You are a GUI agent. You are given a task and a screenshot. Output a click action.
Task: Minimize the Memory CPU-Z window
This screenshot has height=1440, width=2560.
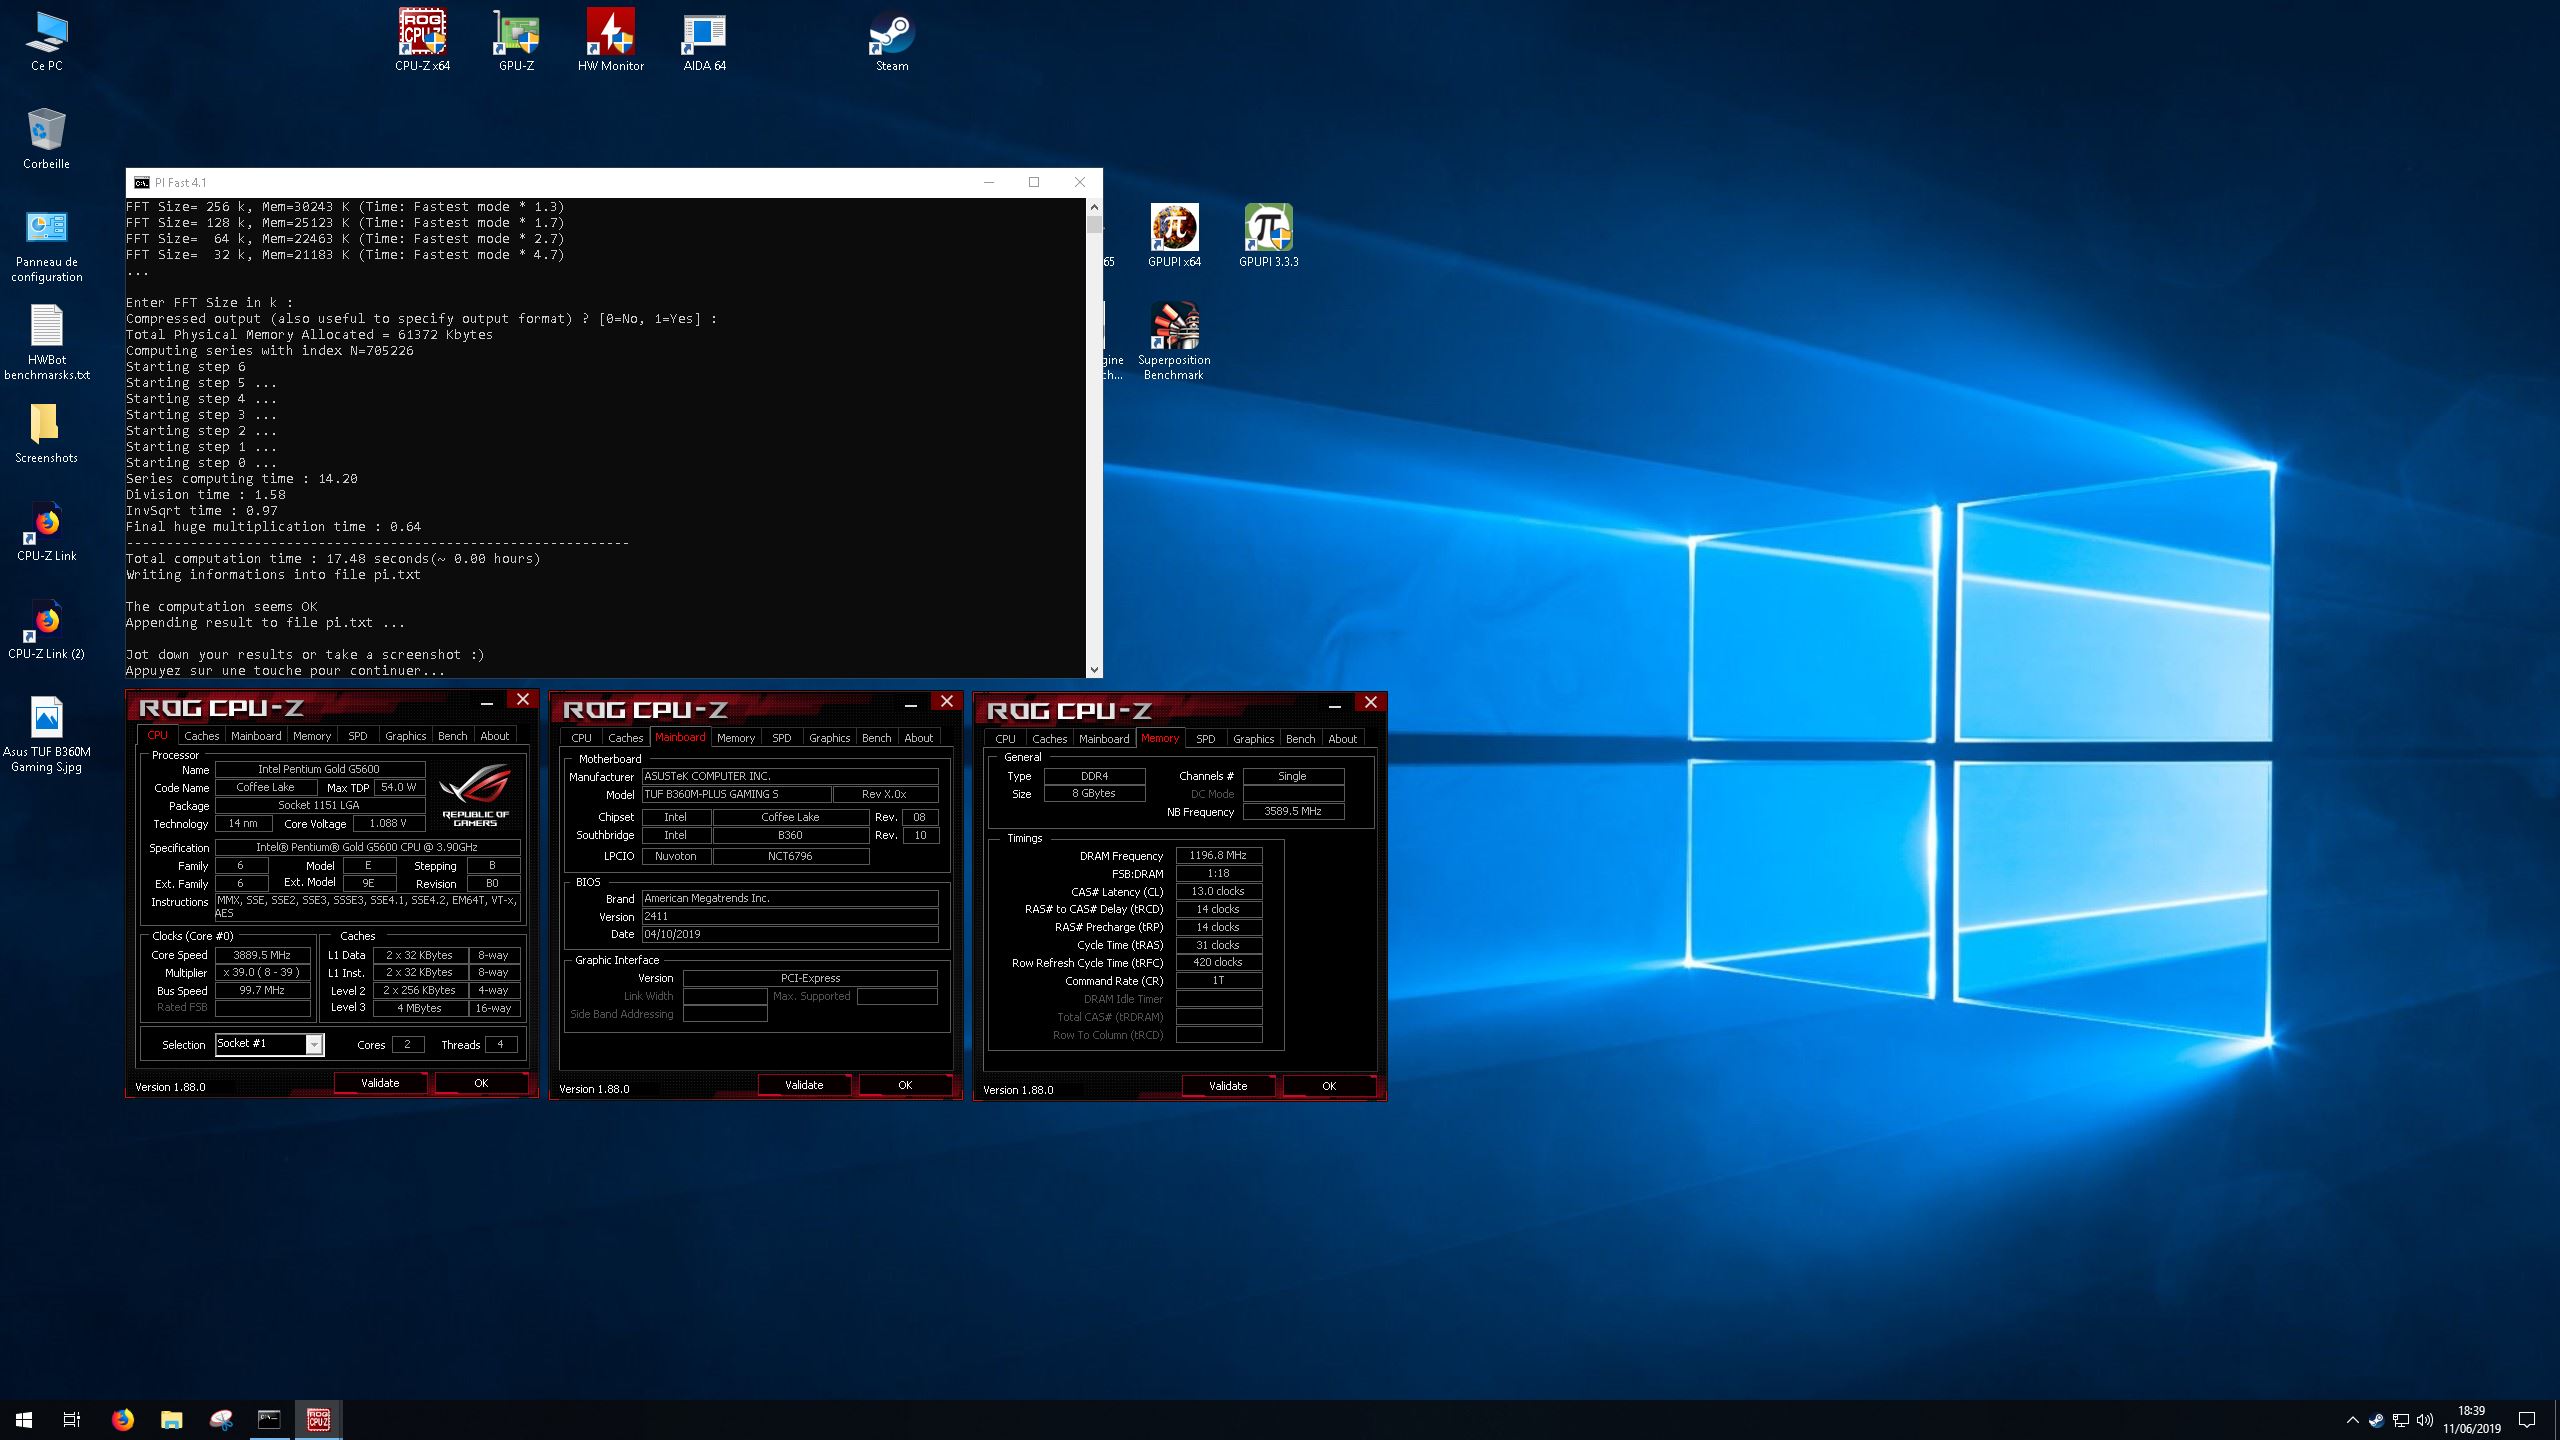click(1334, 705)
